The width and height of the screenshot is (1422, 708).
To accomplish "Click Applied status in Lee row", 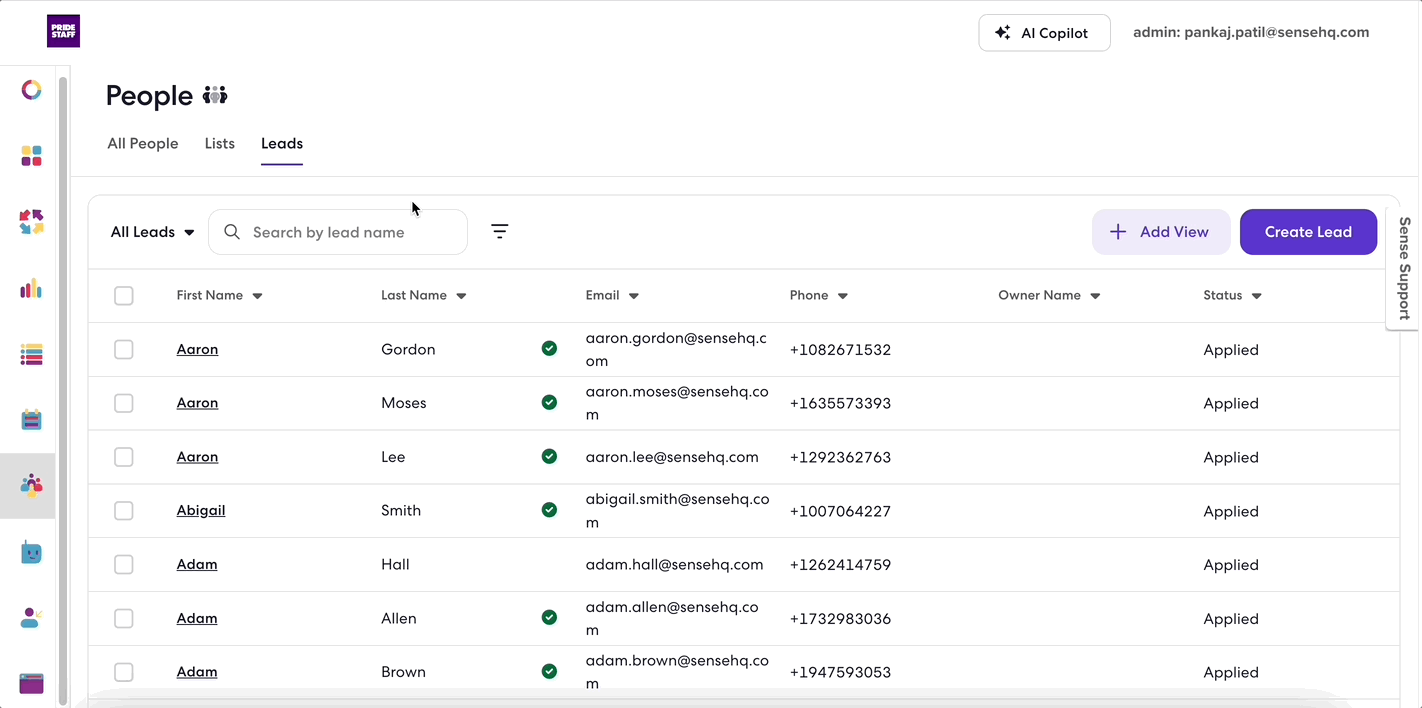I will pyautogui.click(x=1231, y=457).
